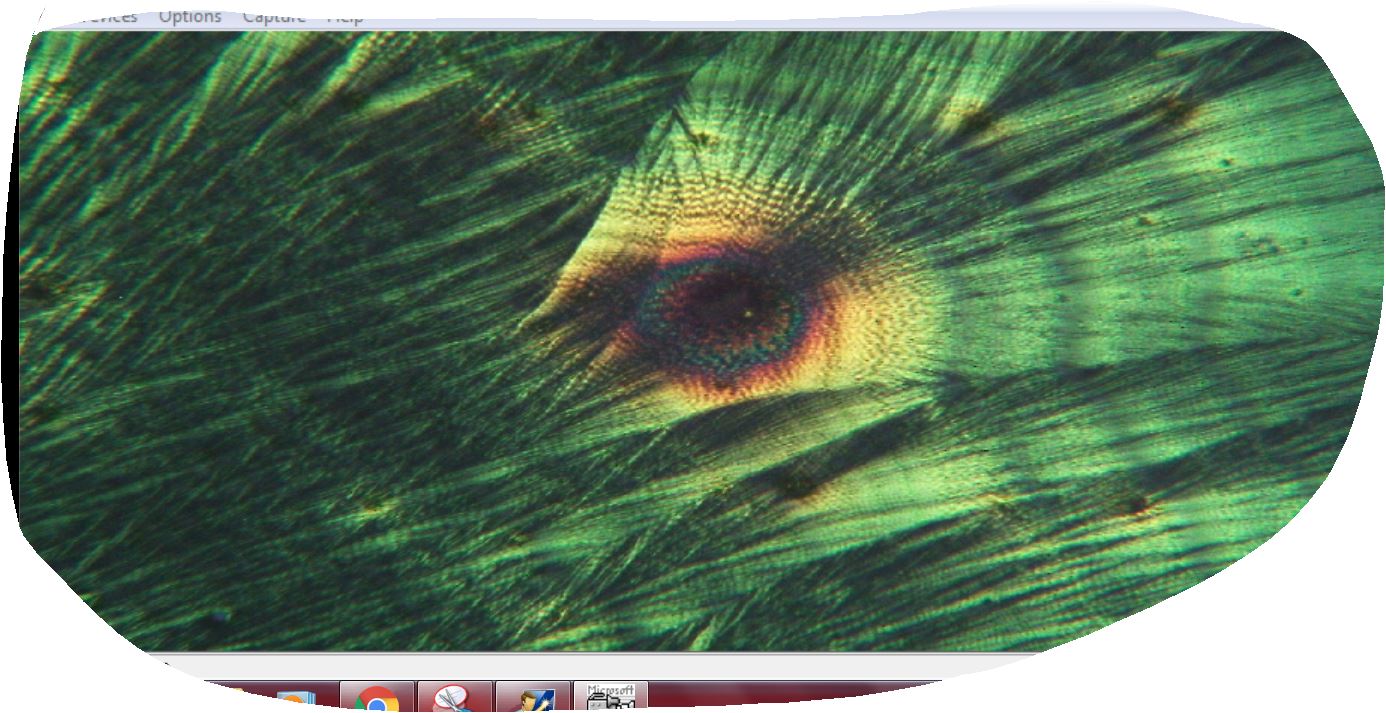Screen dimensions: 1386x713
Task: Click the person-with-blue-screen taskbar icon
Action: click(x=532, y=700)
